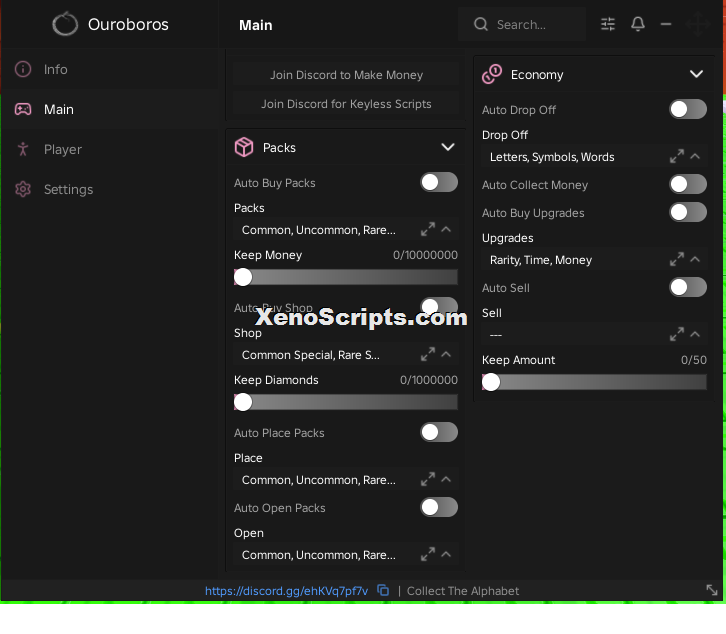The width and height of the screenshot is (726, 634).
Task: Collapse the Economy section chevron
Action: [696, 74]
